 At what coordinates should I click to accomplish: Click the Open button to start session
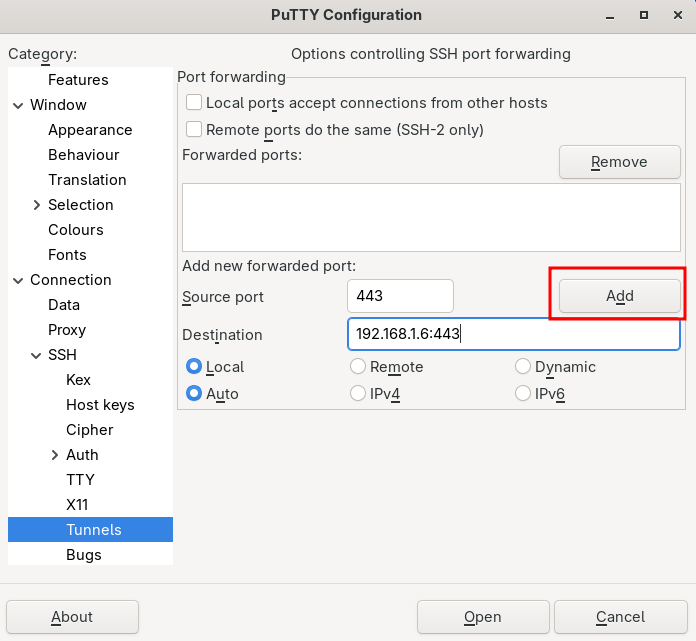pyautogui.click(x=483, y=617)
